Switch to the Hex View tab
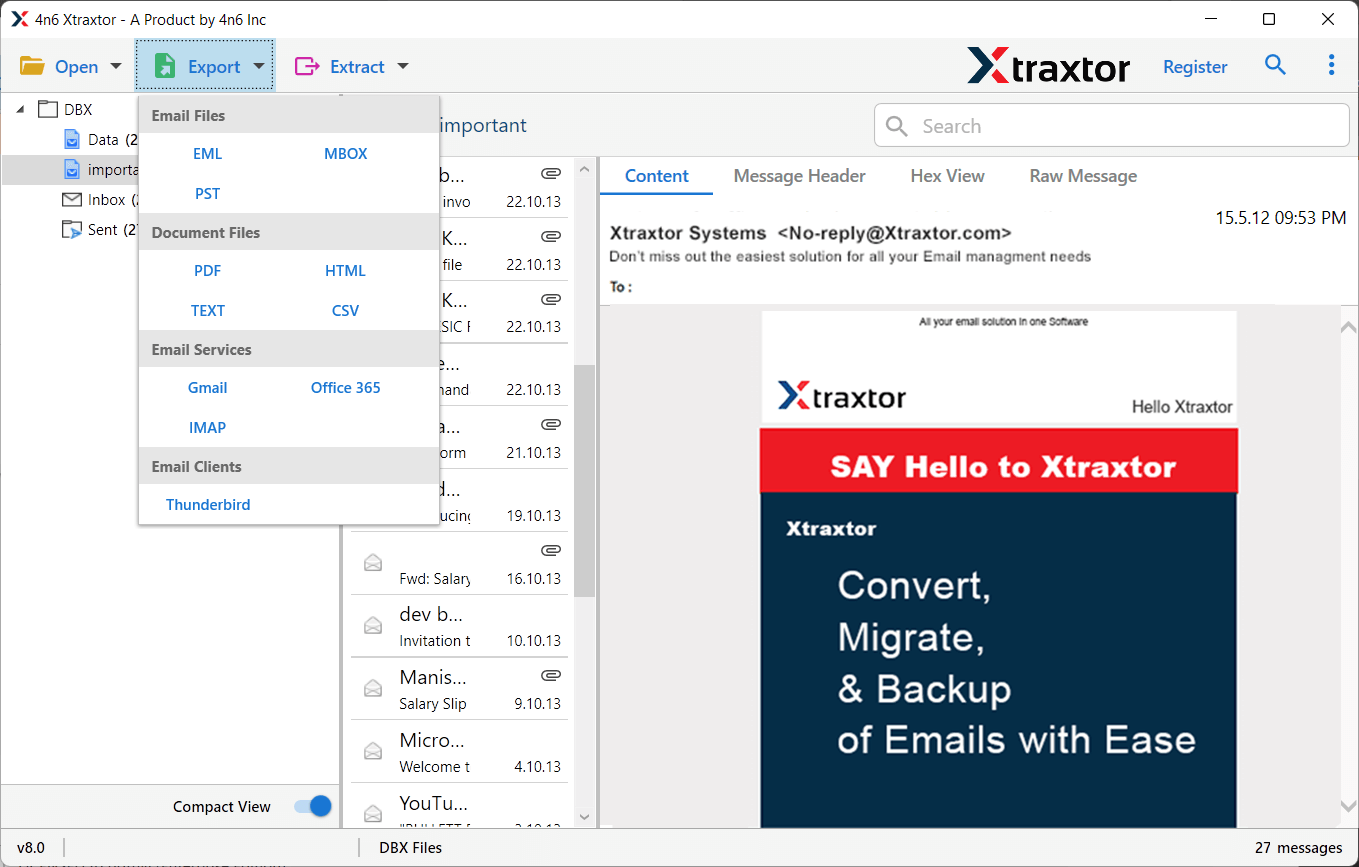The width and height of the screenshot is (1359, 867). tap(948, 176)
